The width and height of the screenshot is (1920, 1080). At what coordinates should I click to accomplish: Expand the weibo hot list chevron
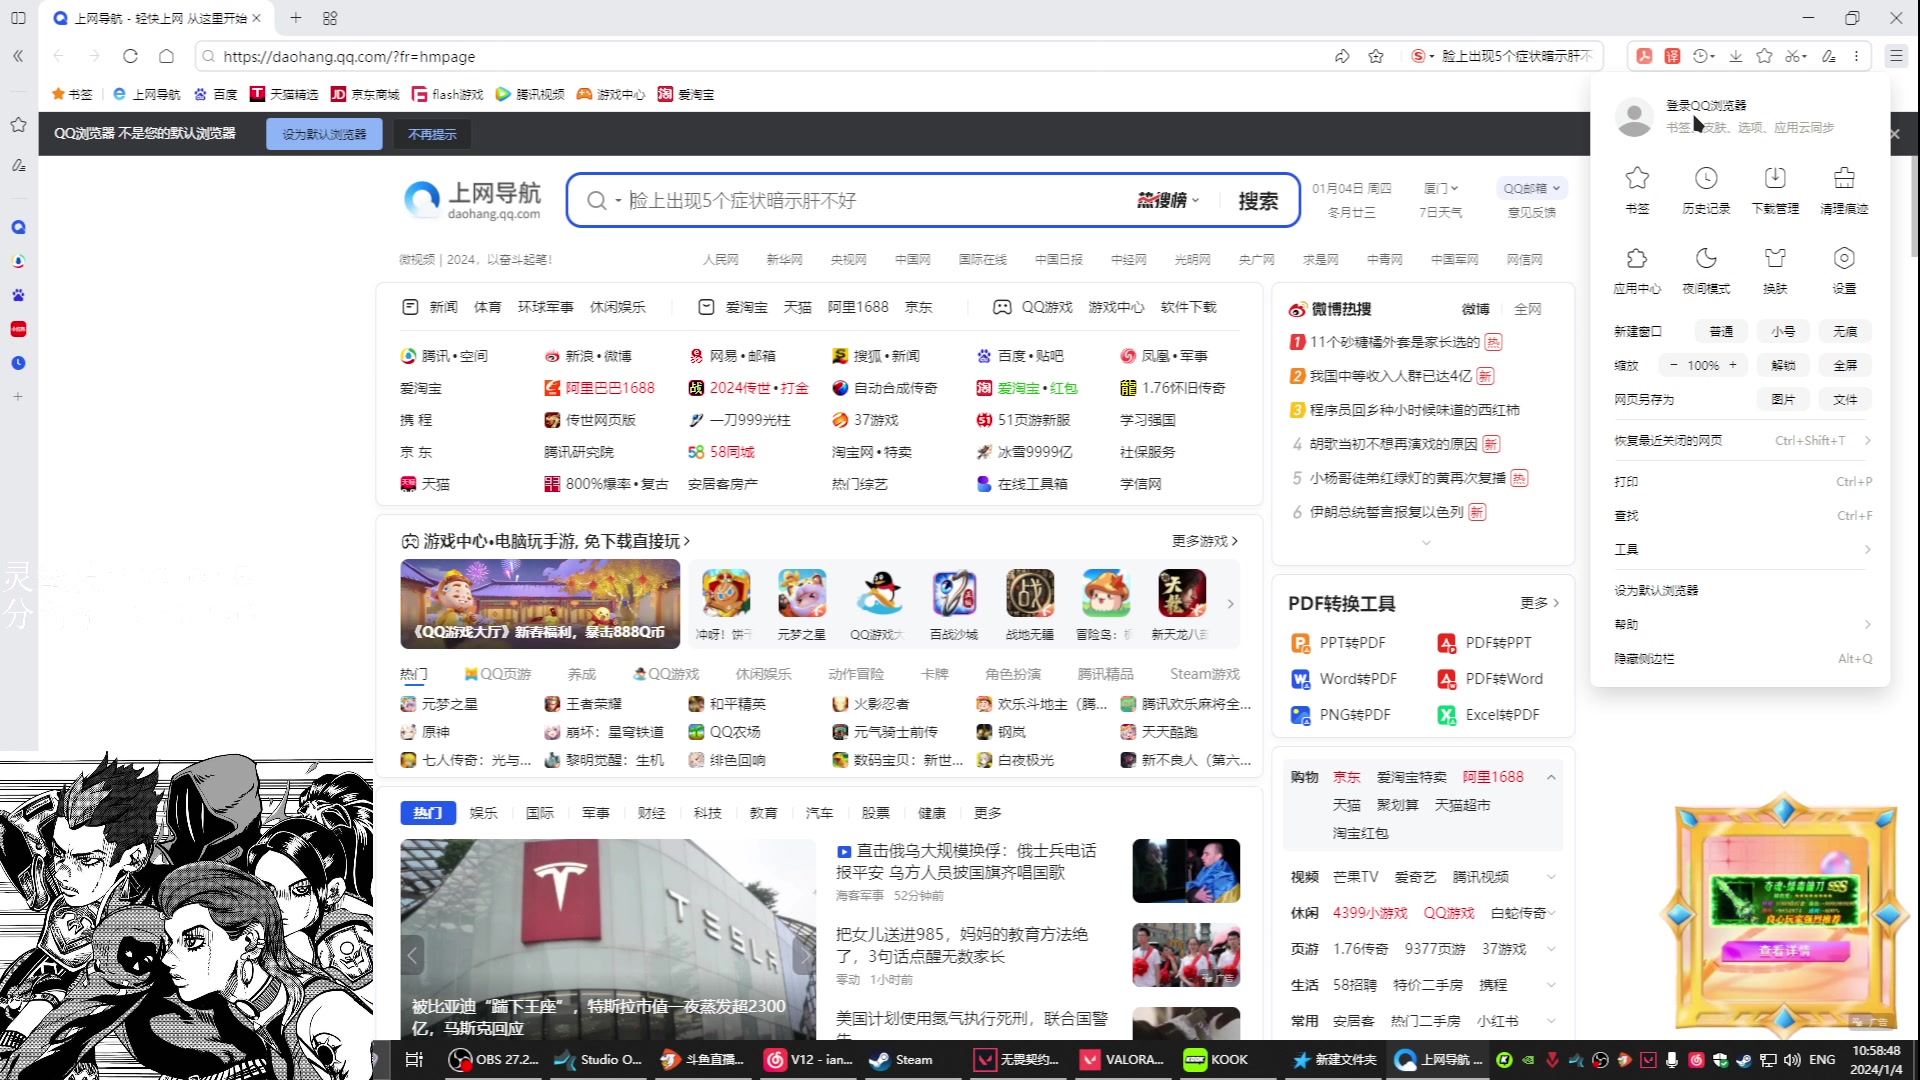click(1426, 543)
